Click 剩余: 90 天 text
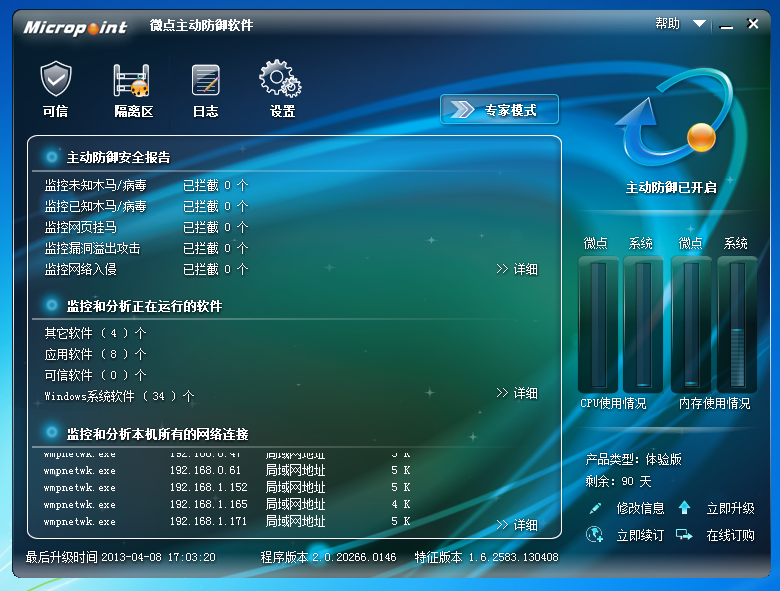This screenshot has height=591, width=780. tap(618, 482)
